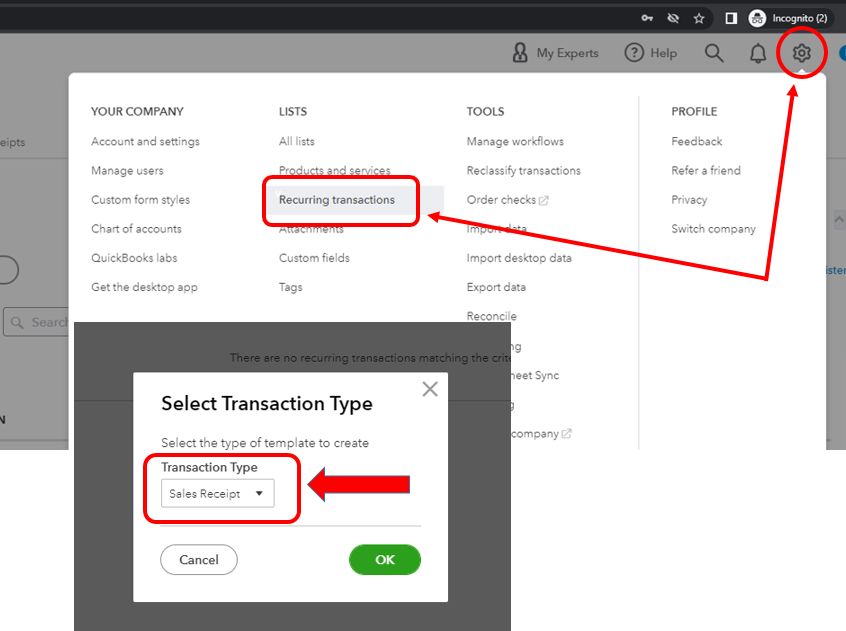
Task: Click the My Experts person icon
Action: click(518, 53)
